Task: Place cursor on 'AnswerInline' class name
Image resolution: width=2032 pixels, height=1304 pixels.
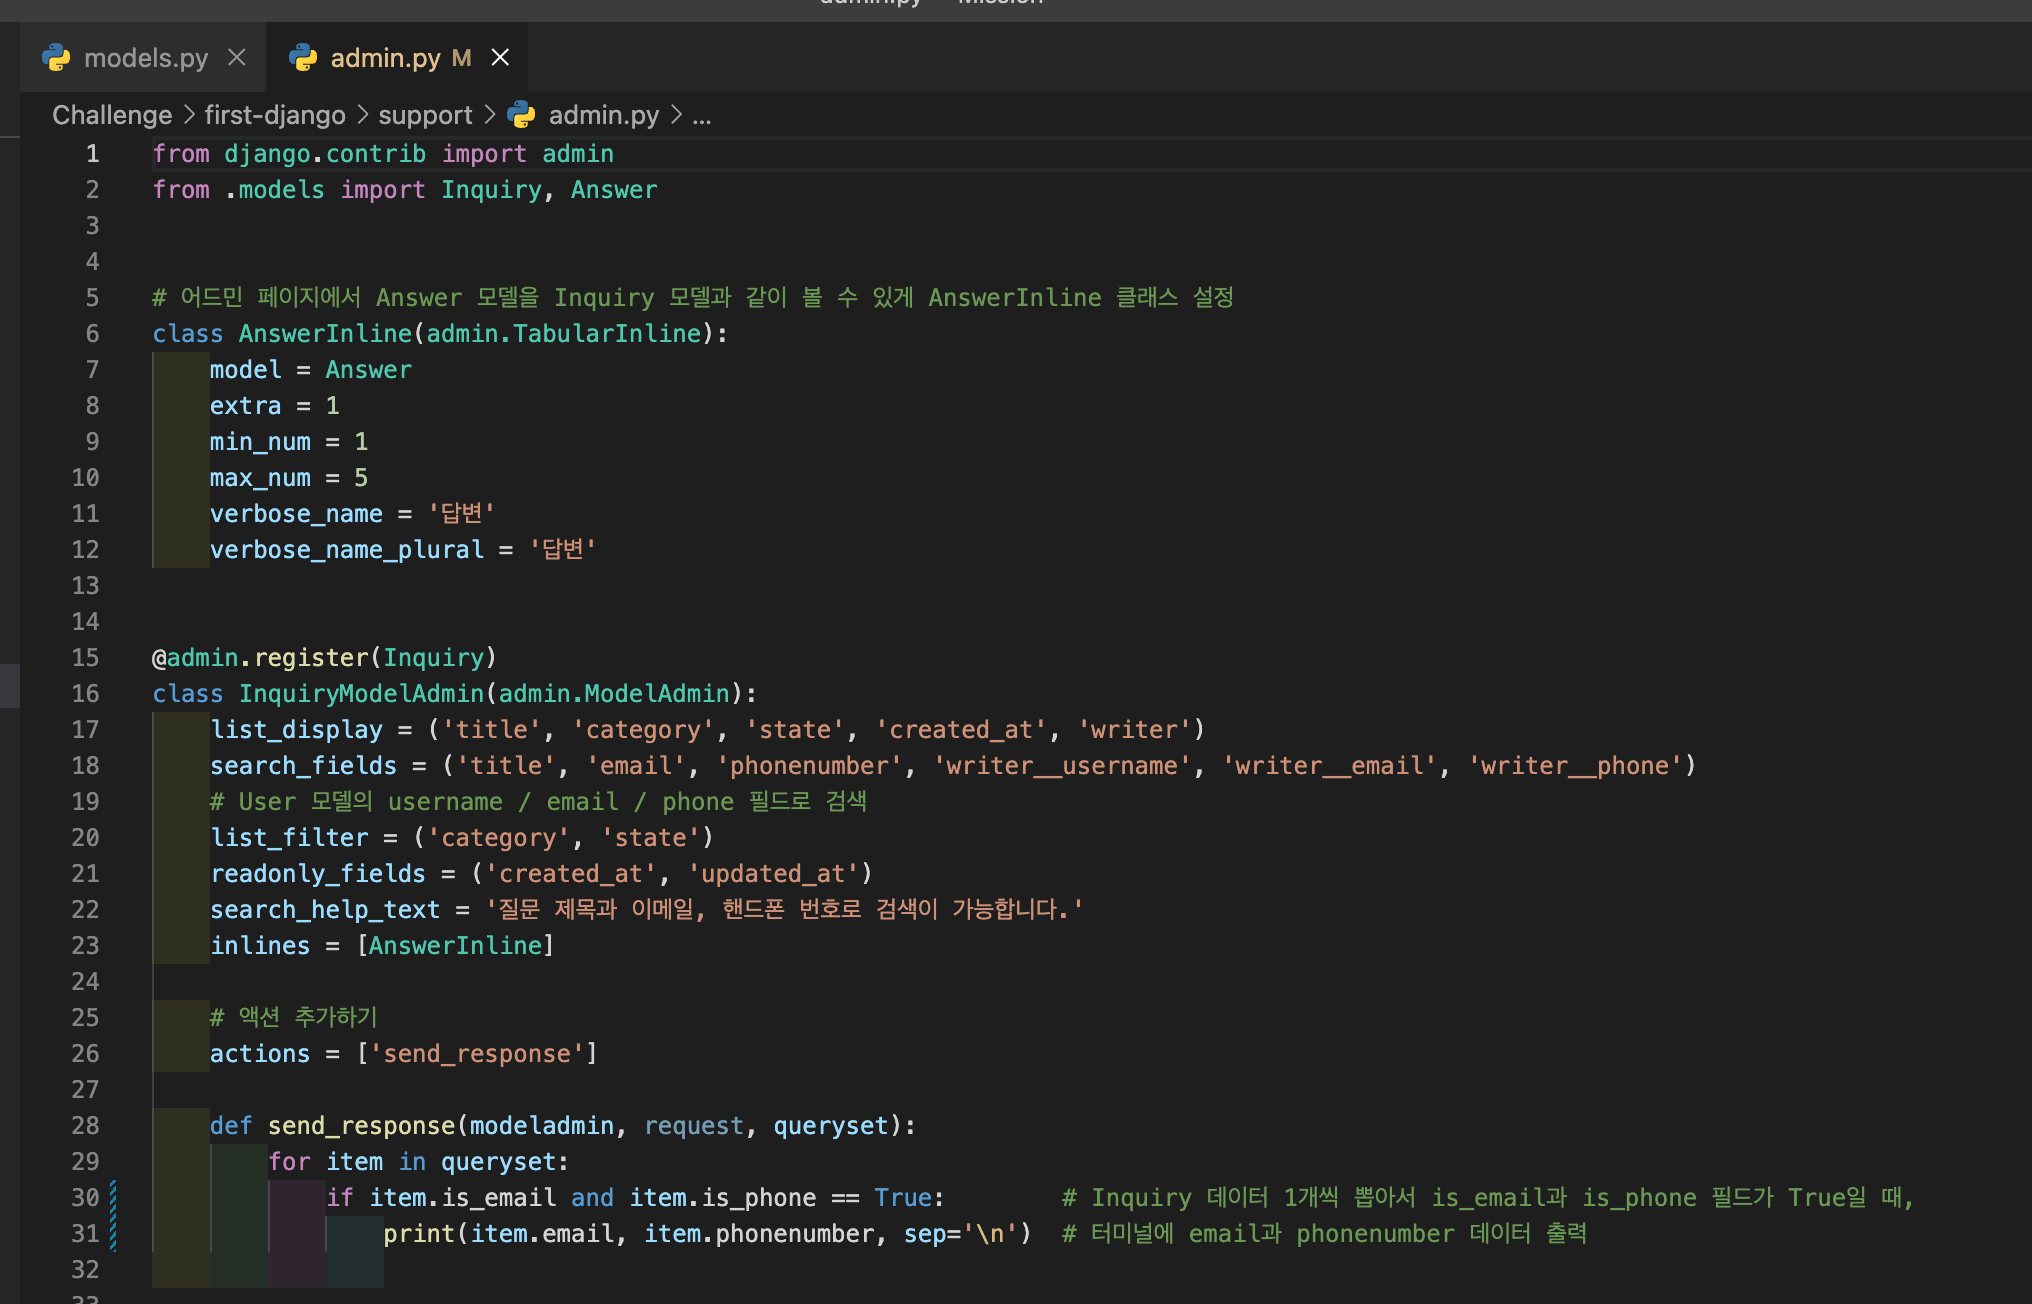Action: coord(325,334)
